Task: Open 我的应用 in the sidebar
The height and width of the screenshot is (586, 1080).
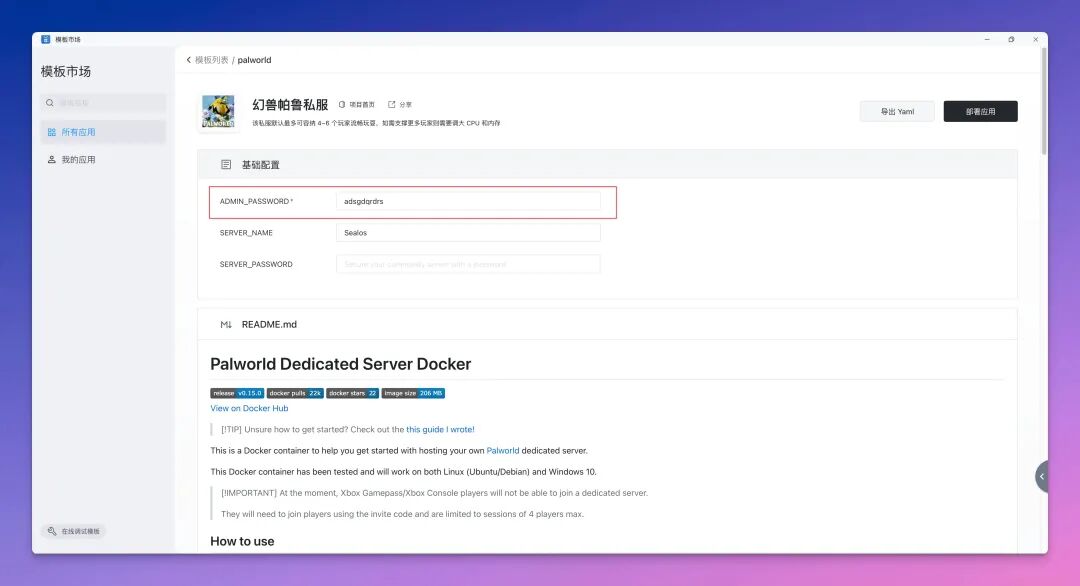Action: (x=103, y=159)
